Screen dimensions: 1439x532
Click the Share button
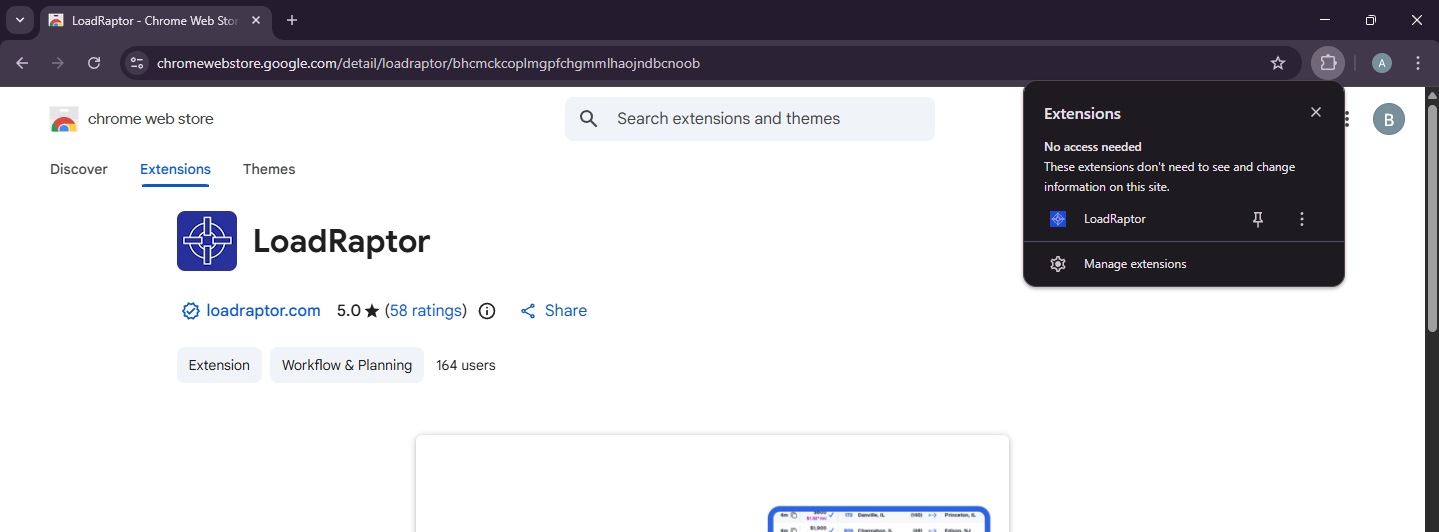pyautogui.click(x=554, y=311)
